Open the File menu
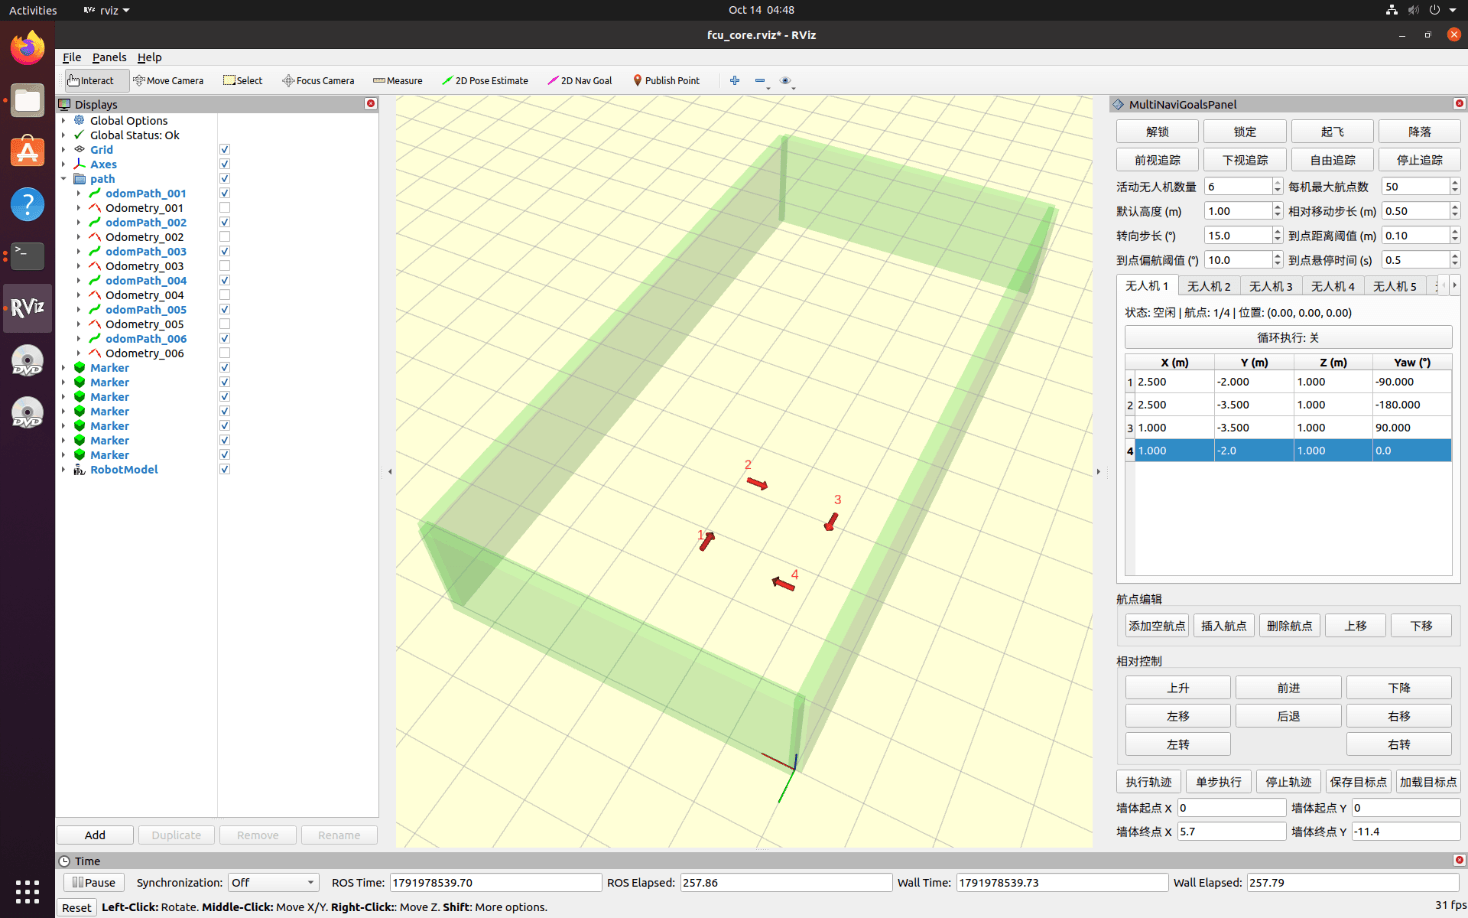The width and height of the screenshot is (1468, 918). [x=72, y=57]
